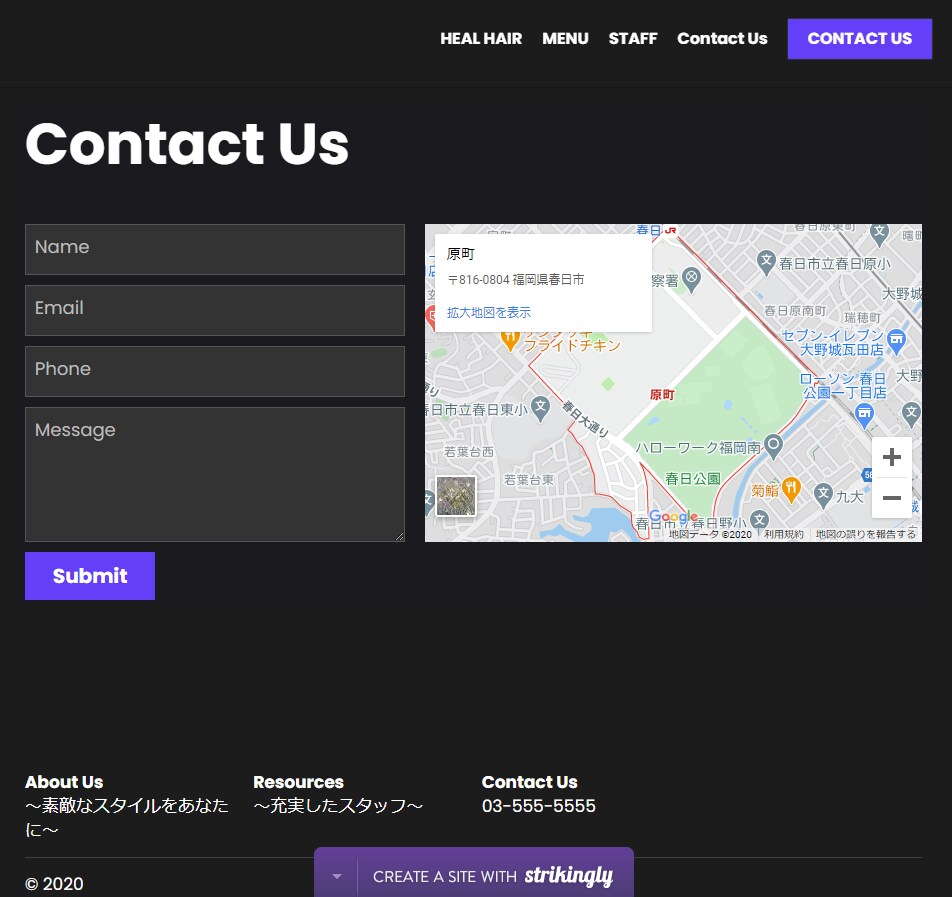Click the footer Resources heading
The height and width of the screenshot is (897, 952).
pyautogui.click(x=298, y=782)
